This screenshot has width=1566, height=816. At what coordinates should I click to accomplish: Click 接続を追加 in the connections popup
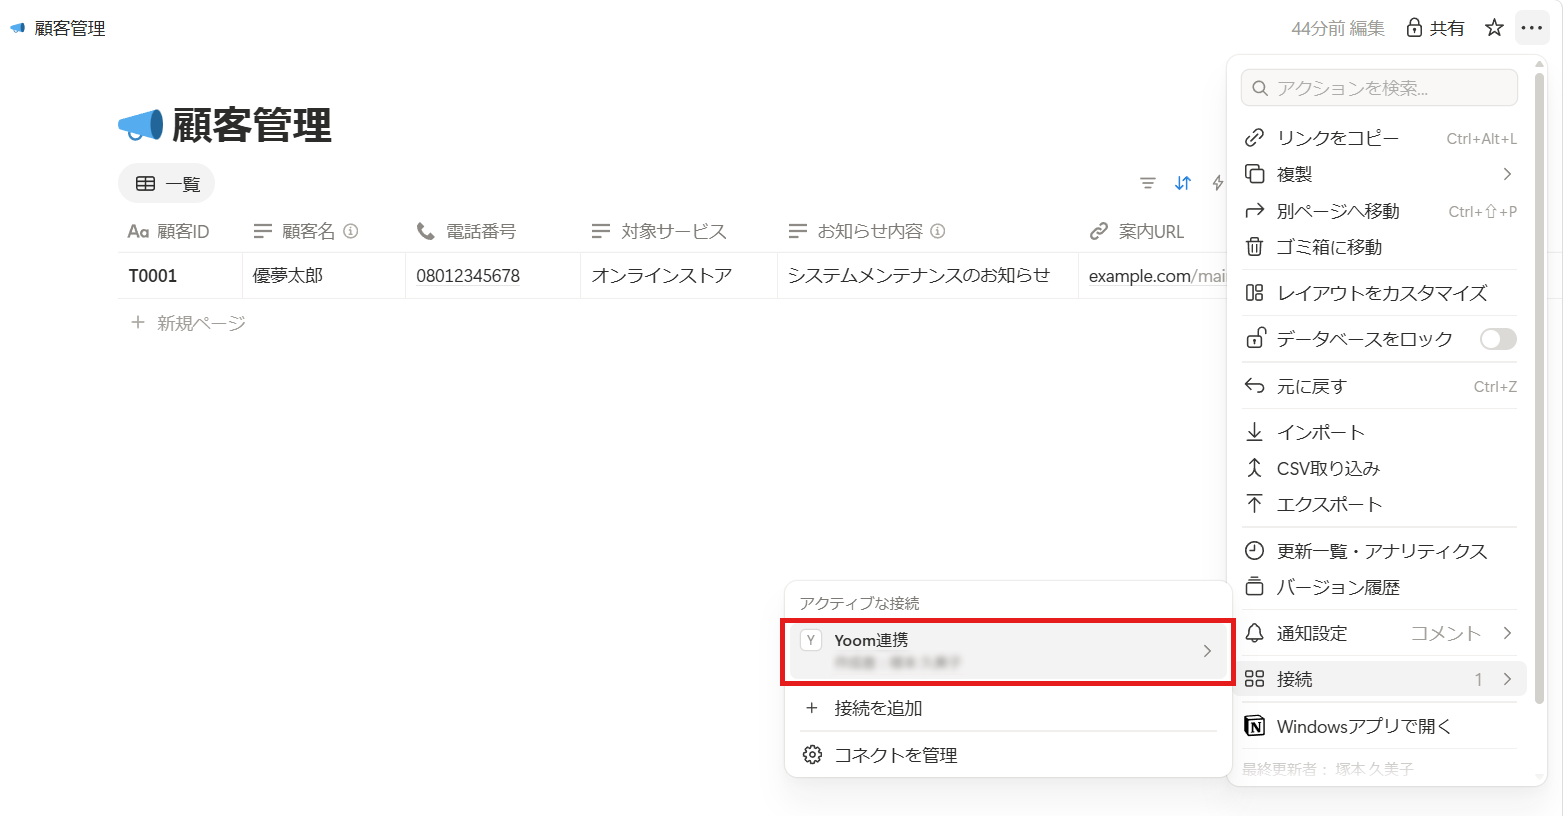pos(1008,708)
